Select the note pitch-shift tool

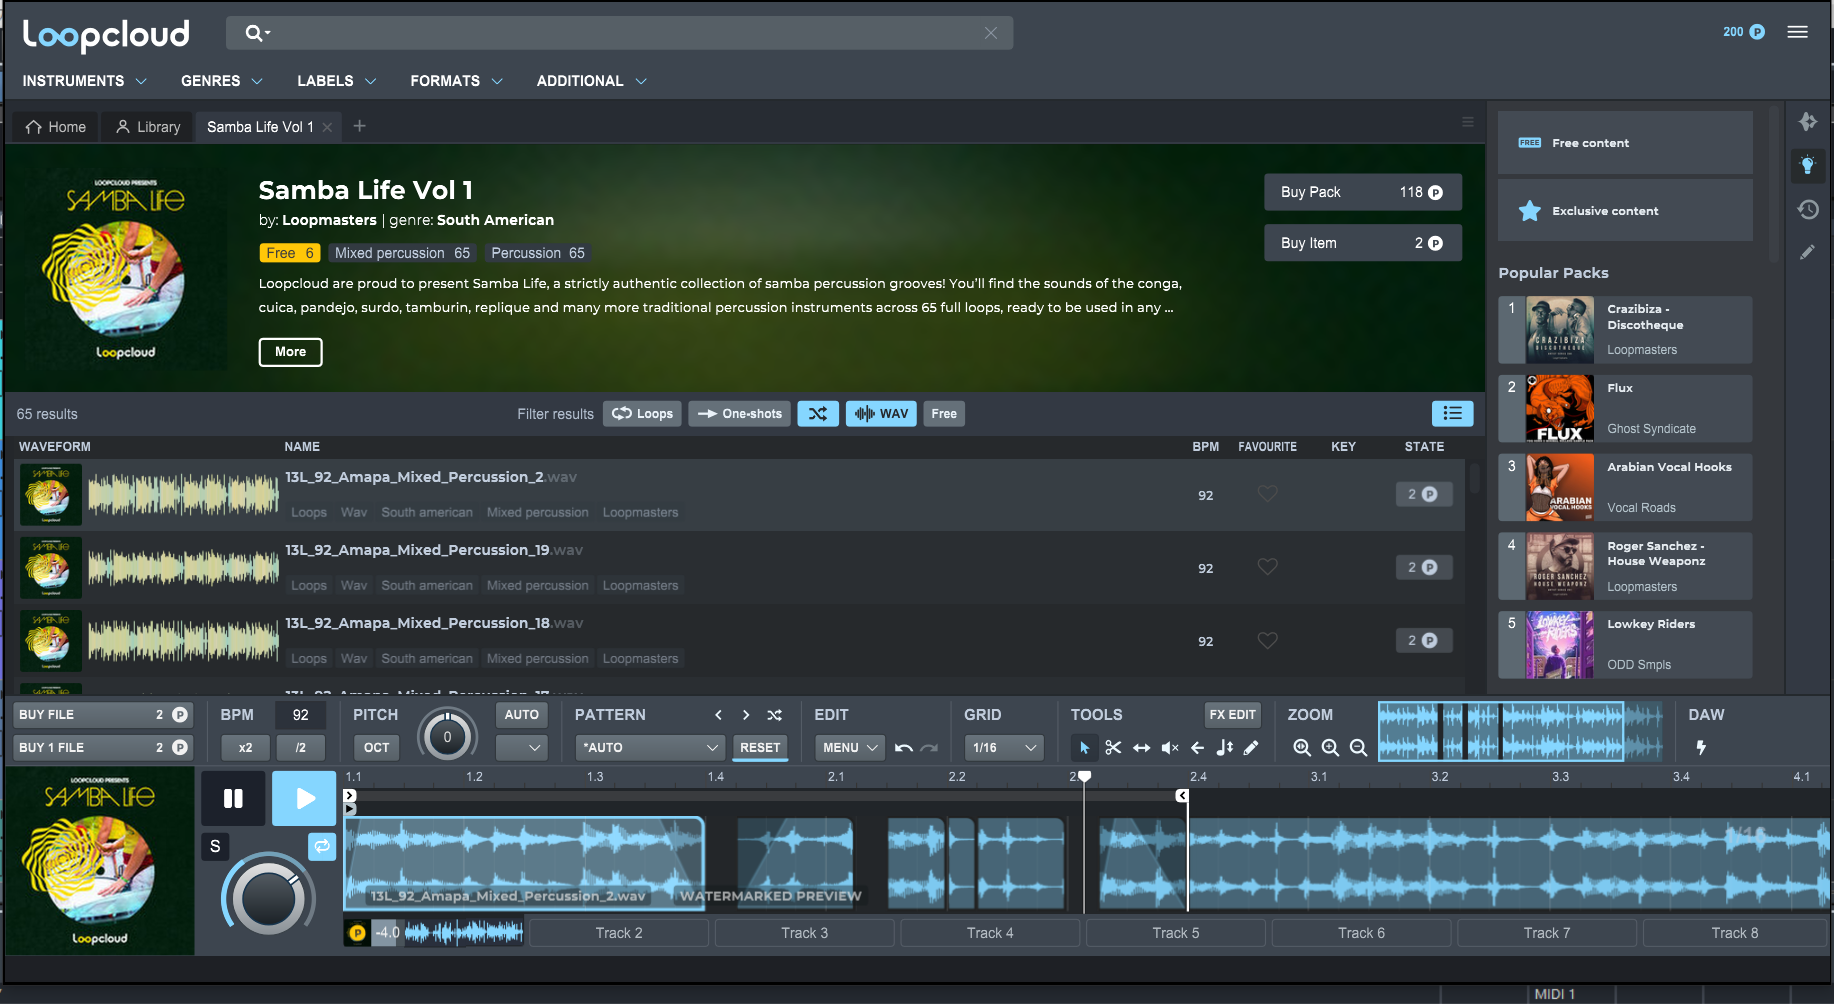[x=1224, y=747]
